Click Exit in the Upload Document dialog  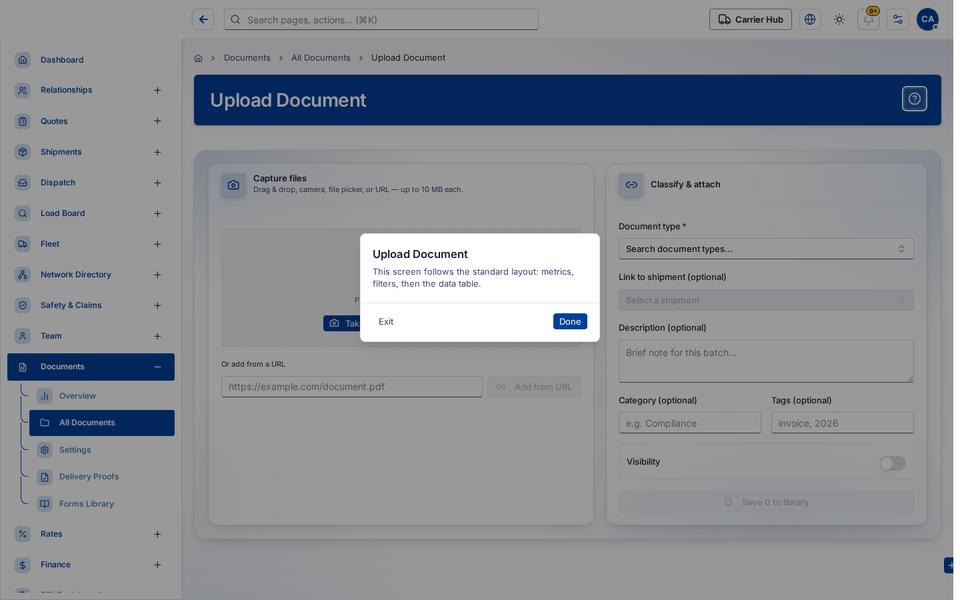coord(386,322)
